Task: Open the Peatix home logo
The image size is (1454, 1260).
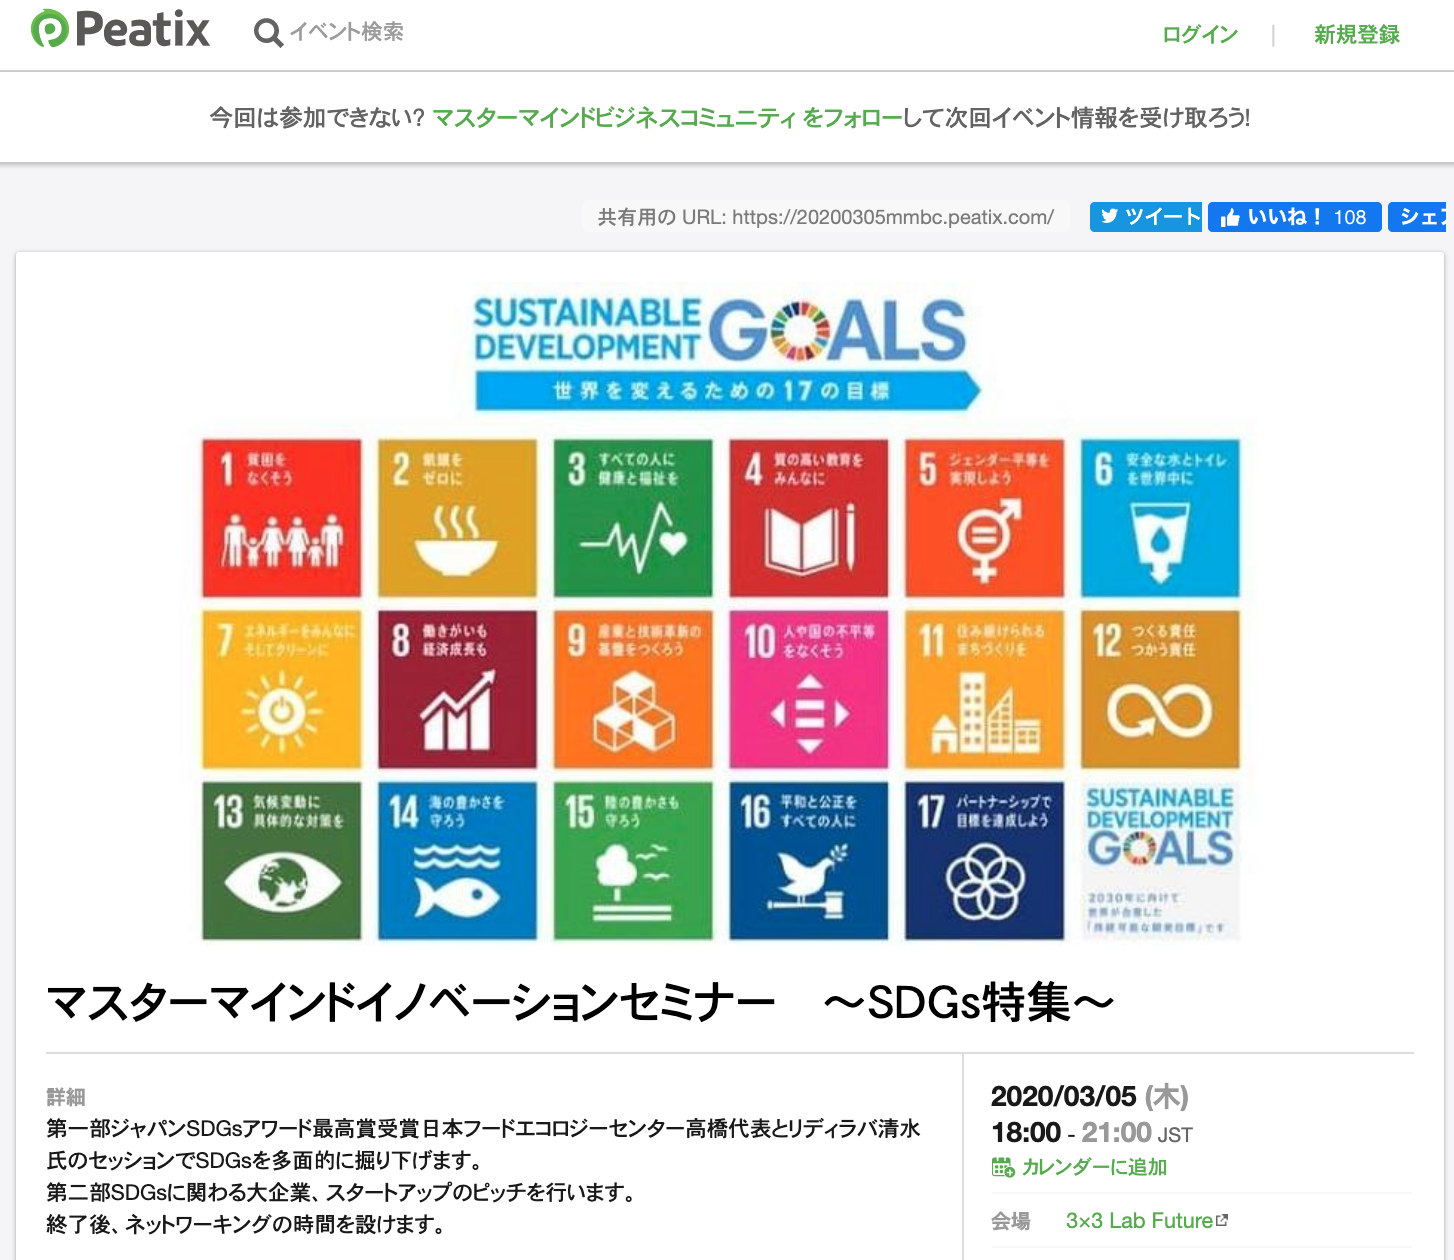Action: (x=120, y=29)
